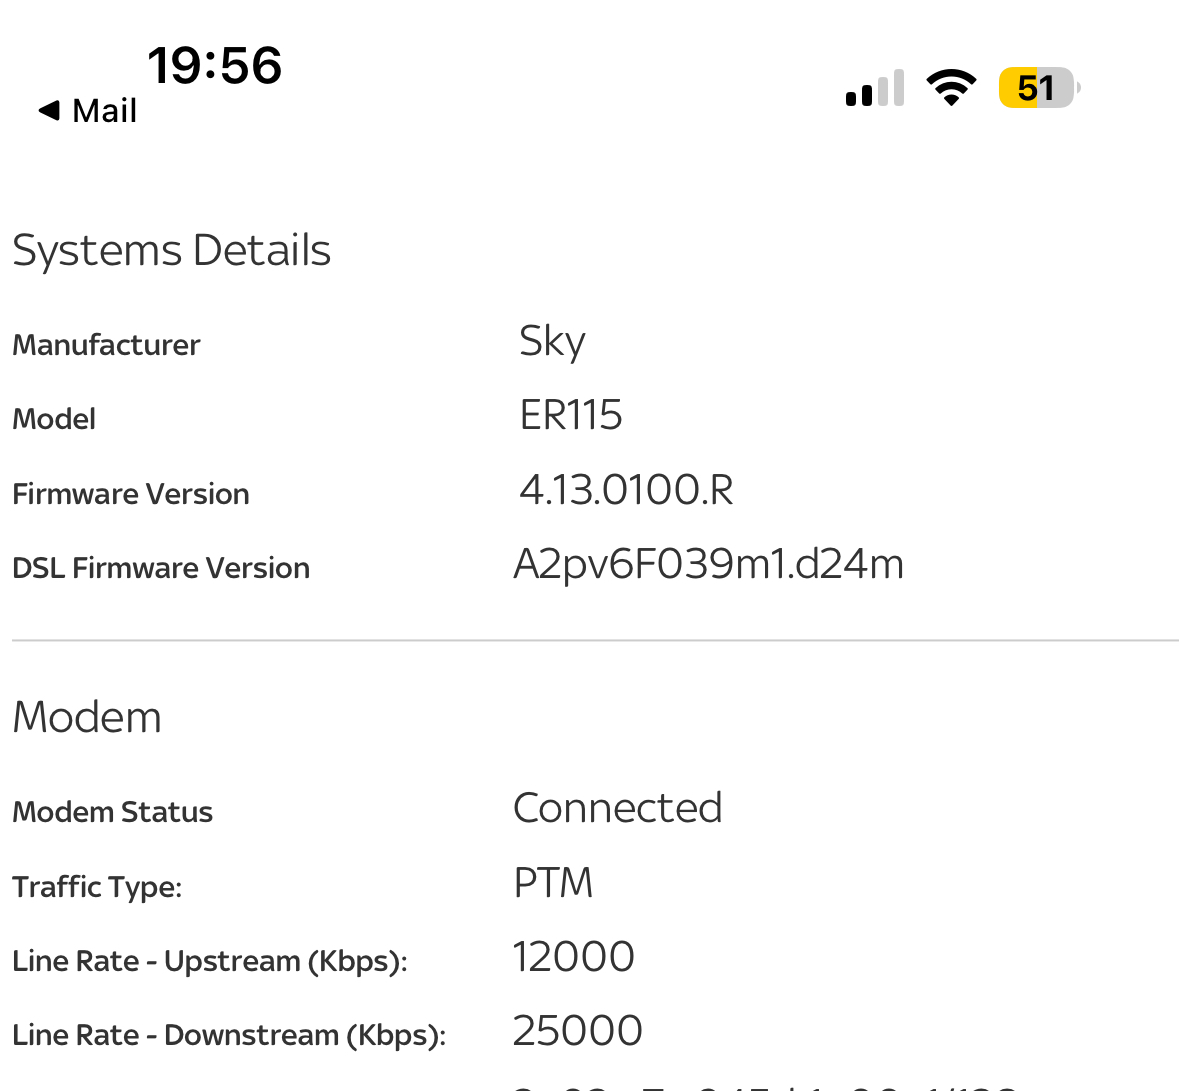Click the DSL Firmware Version label
The height and width of the screenshot is (1091, 1179).
click(x=161, y=568)
